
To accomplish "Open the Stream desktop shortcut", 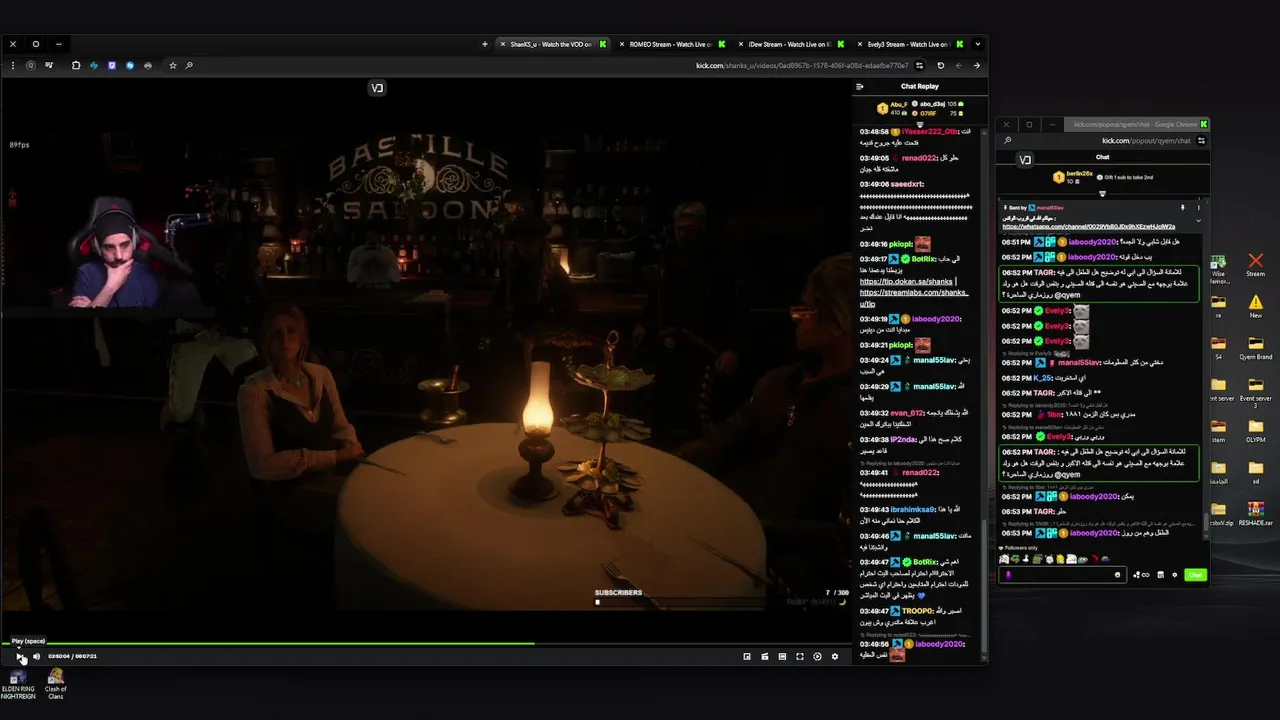I will [x=1255, y=265].
